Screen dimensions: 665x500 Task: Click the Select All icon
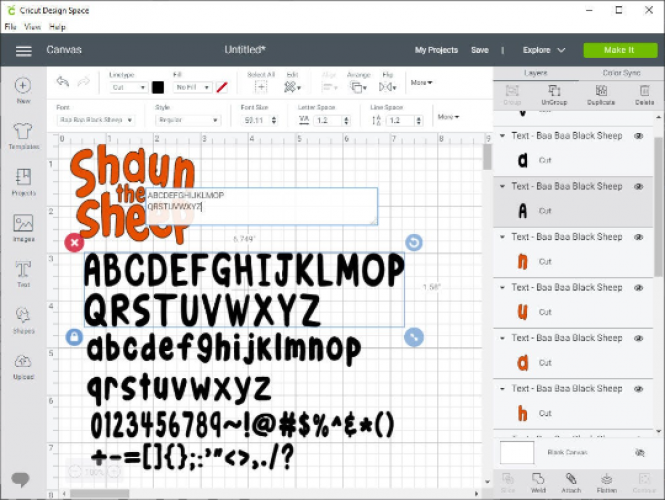[261, 87]
